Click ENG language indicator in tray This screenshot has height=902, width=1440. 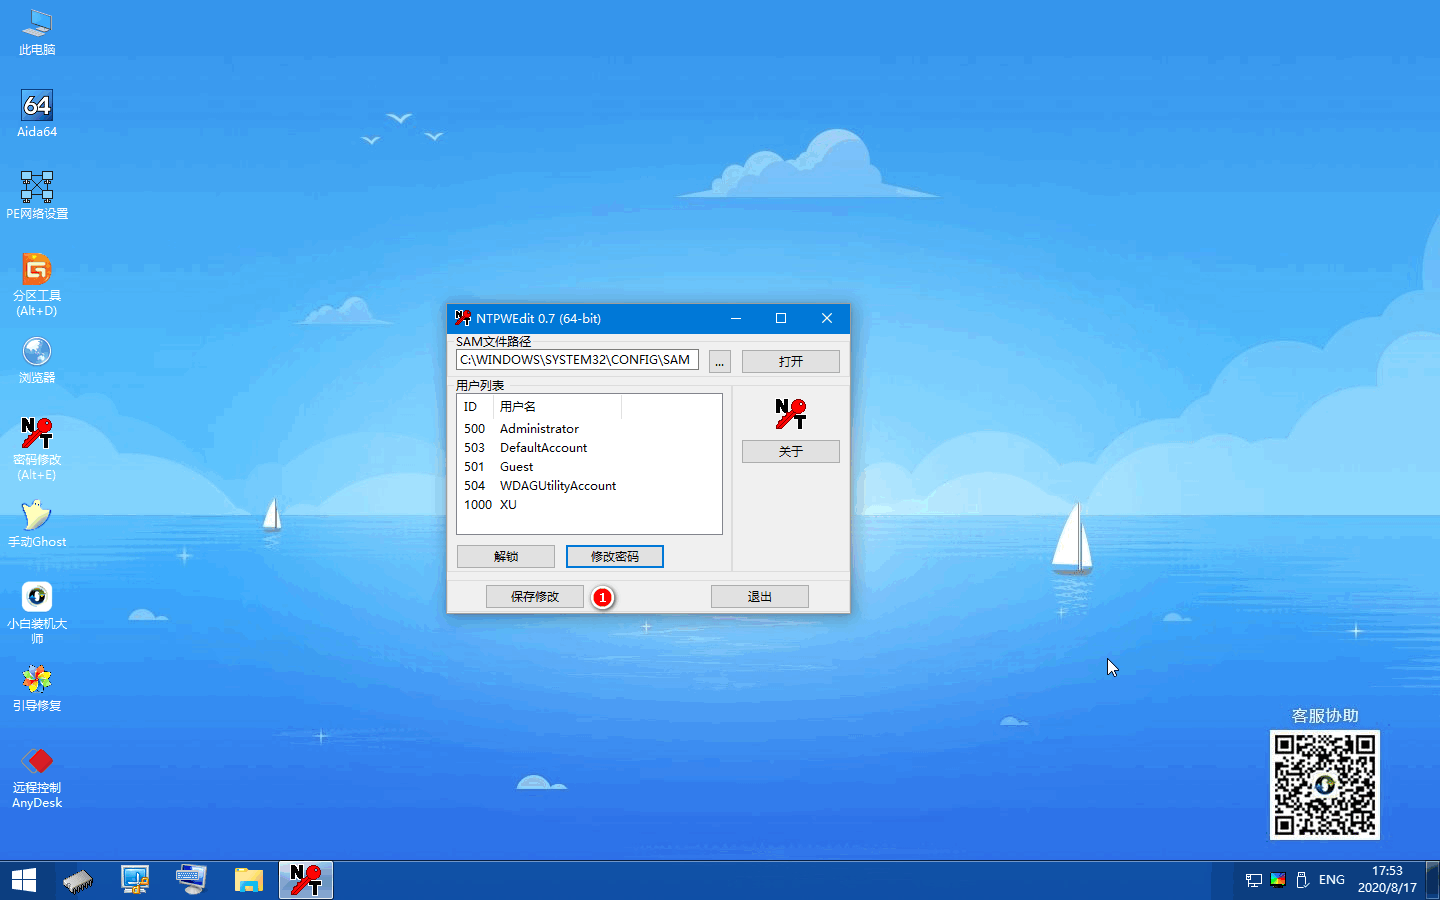1331,880
